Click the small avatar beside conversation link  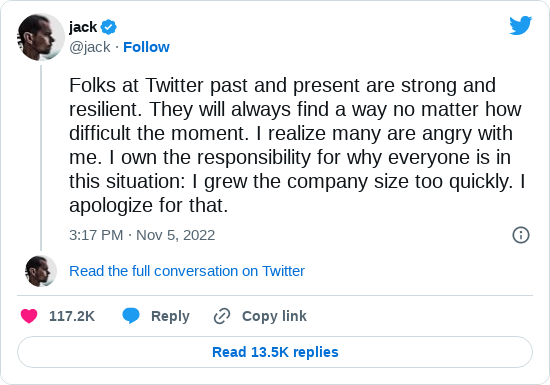click(x=41, y=271)
